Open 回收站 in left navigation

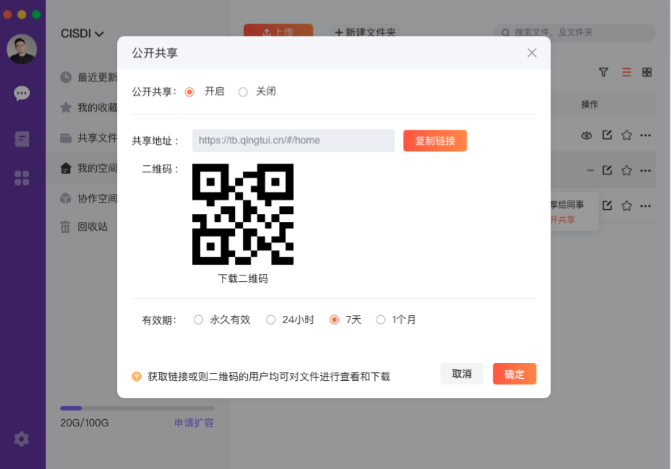(84, 226)
